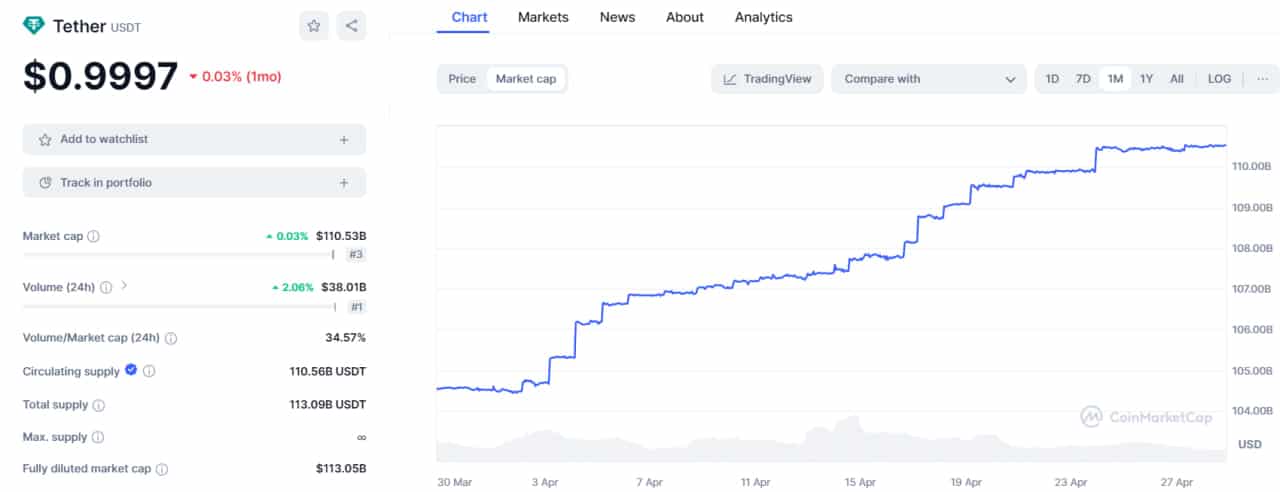Click the Track in portfolio button

194,183
